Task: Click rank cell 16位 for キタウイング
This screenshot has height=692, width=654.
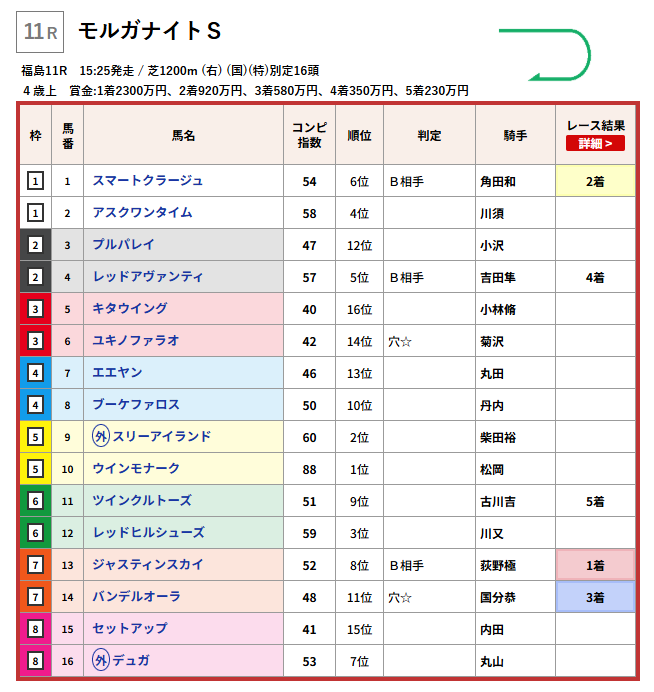Action: pos(359,309)
